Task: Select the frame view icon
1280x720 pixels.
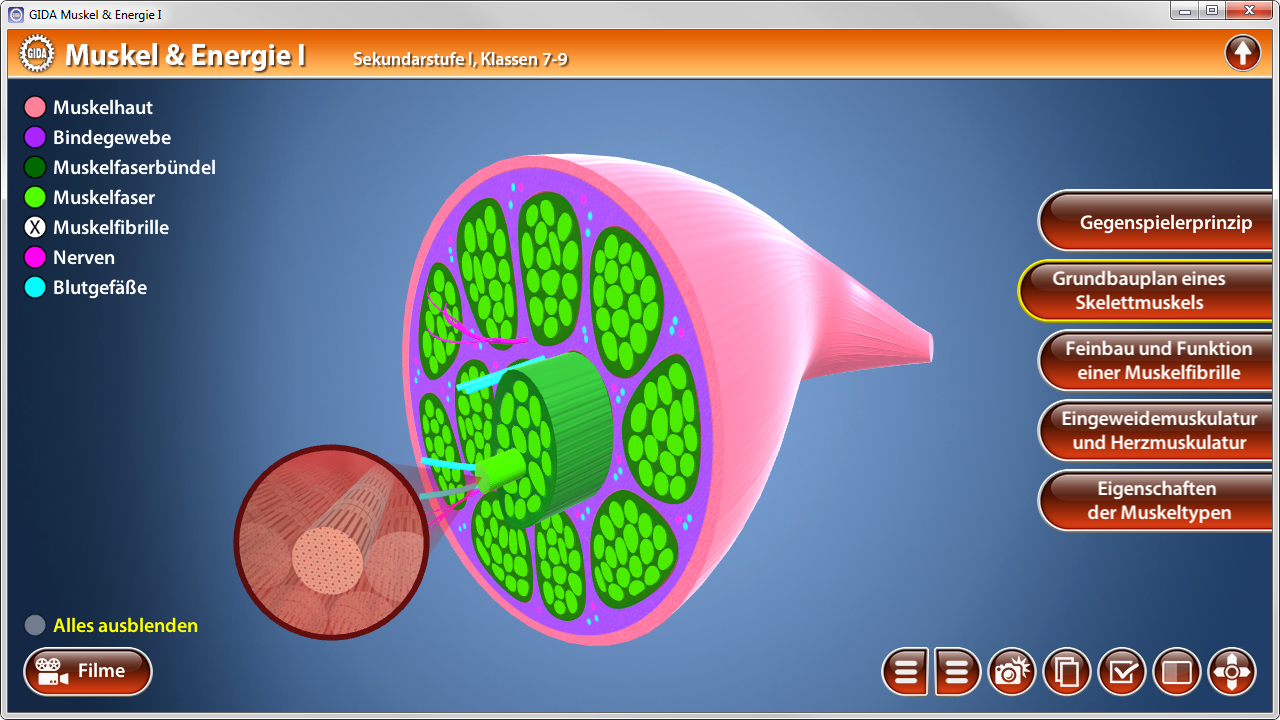Action: coord(1177,671)
